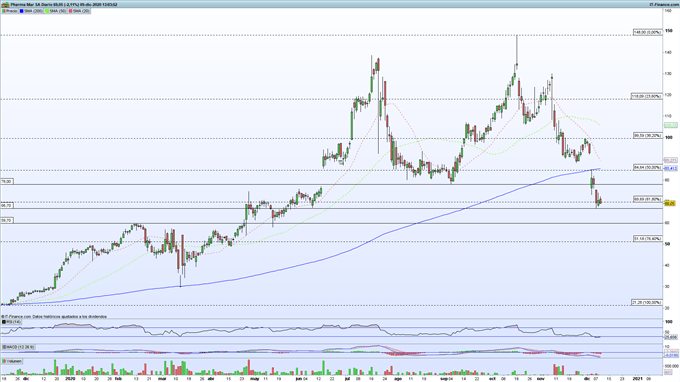The height and width of the screenshot is (382, 680).
Task: Select the 69,69 (61,80%) retracement label
Action: 647,199
